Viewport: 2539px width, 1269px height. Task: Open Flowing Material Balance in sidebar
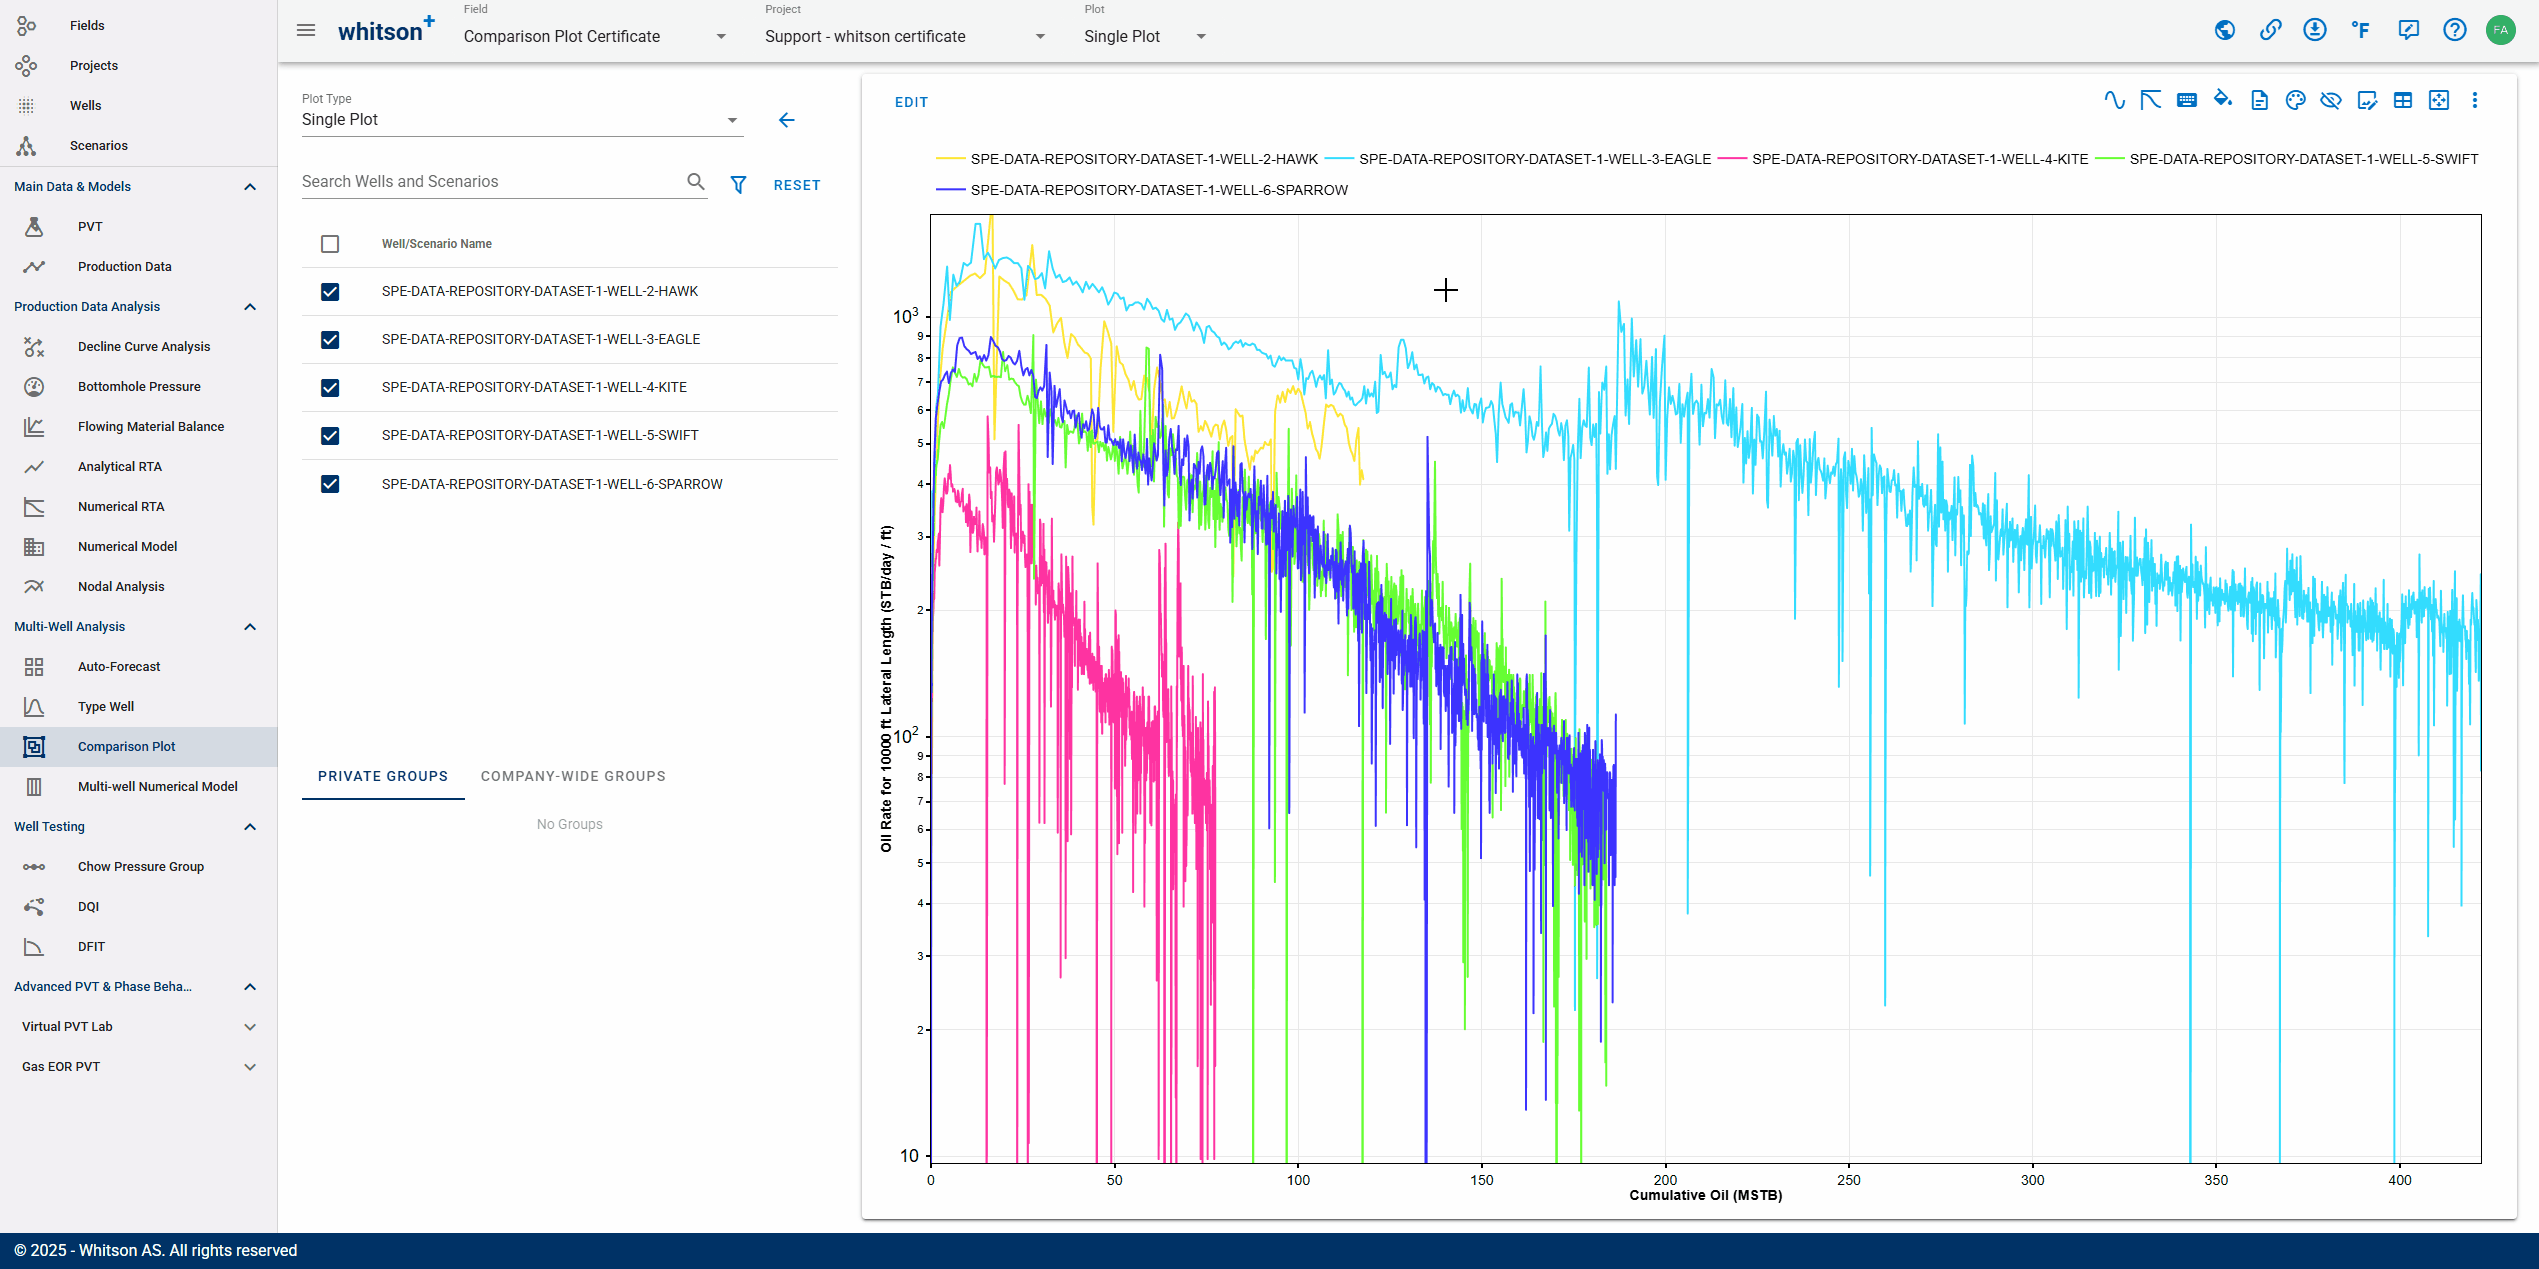click(x=151, y=427)
